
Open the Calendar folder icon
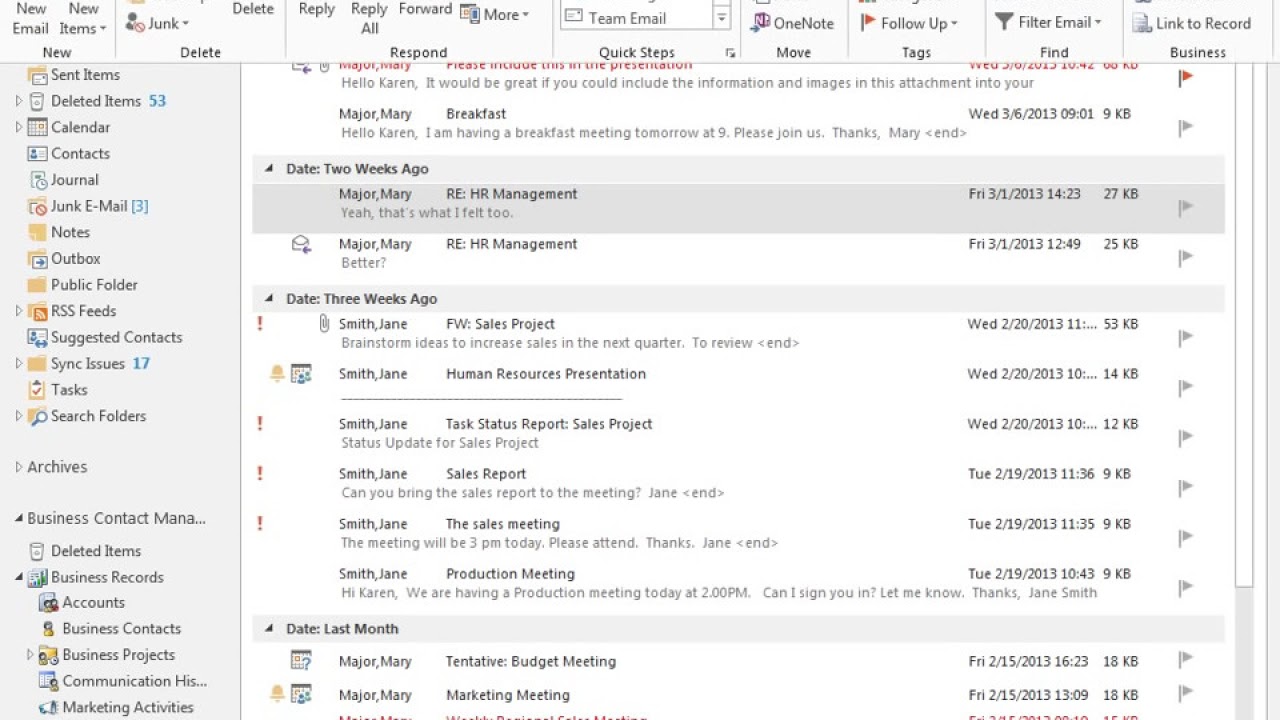(x=37, y=127)
